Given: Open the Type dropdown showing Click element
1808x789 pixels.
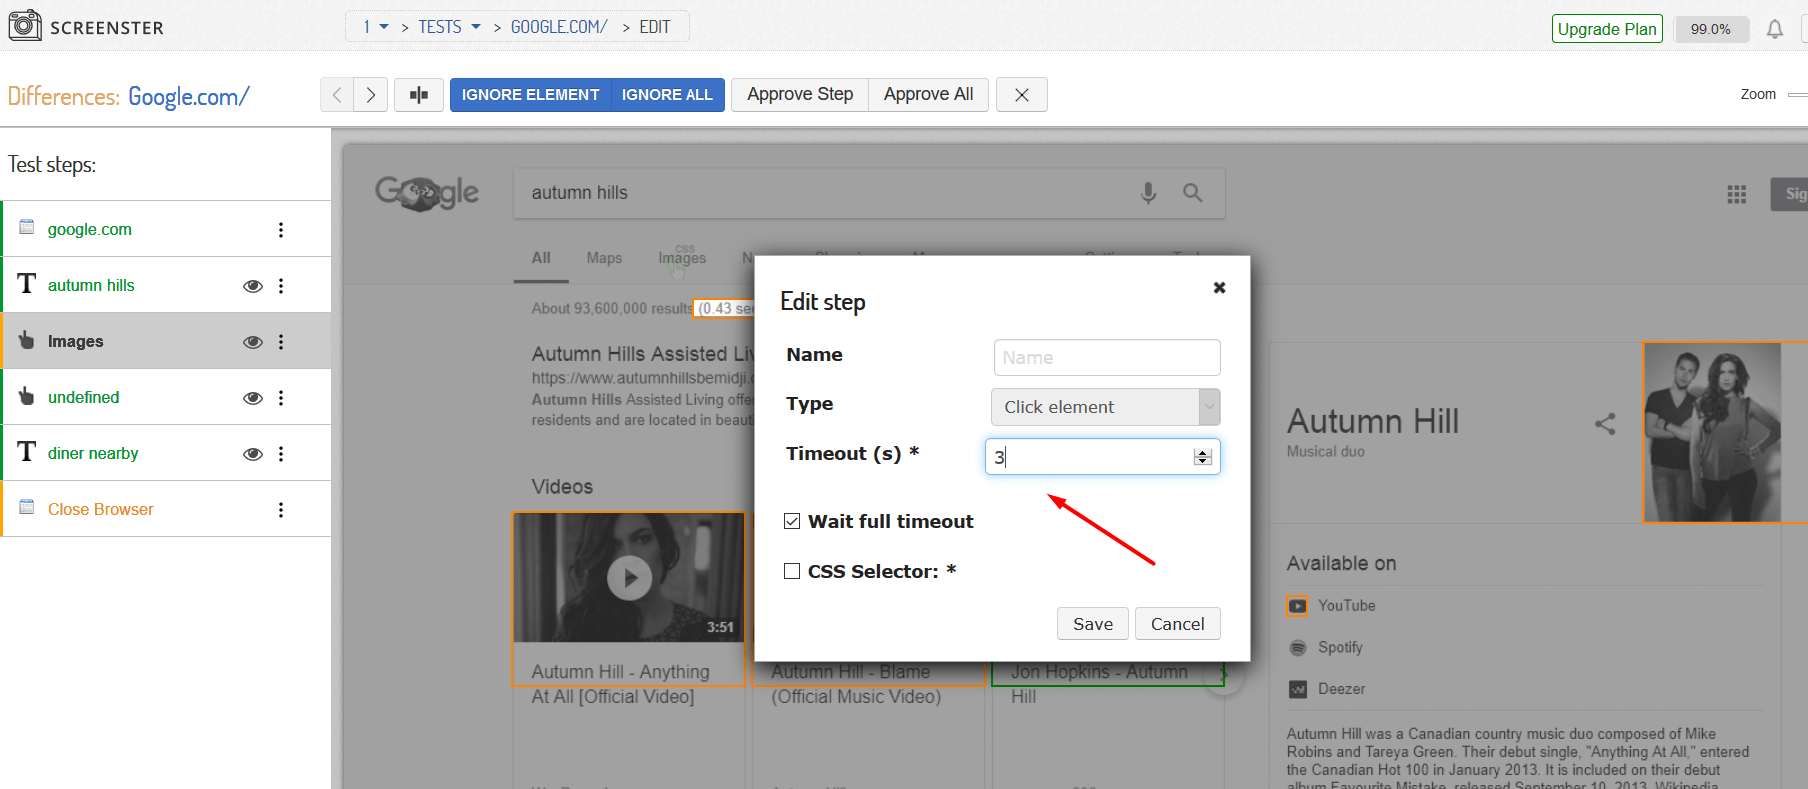Looking at the screenshot, I should [x=1106, y=407].
